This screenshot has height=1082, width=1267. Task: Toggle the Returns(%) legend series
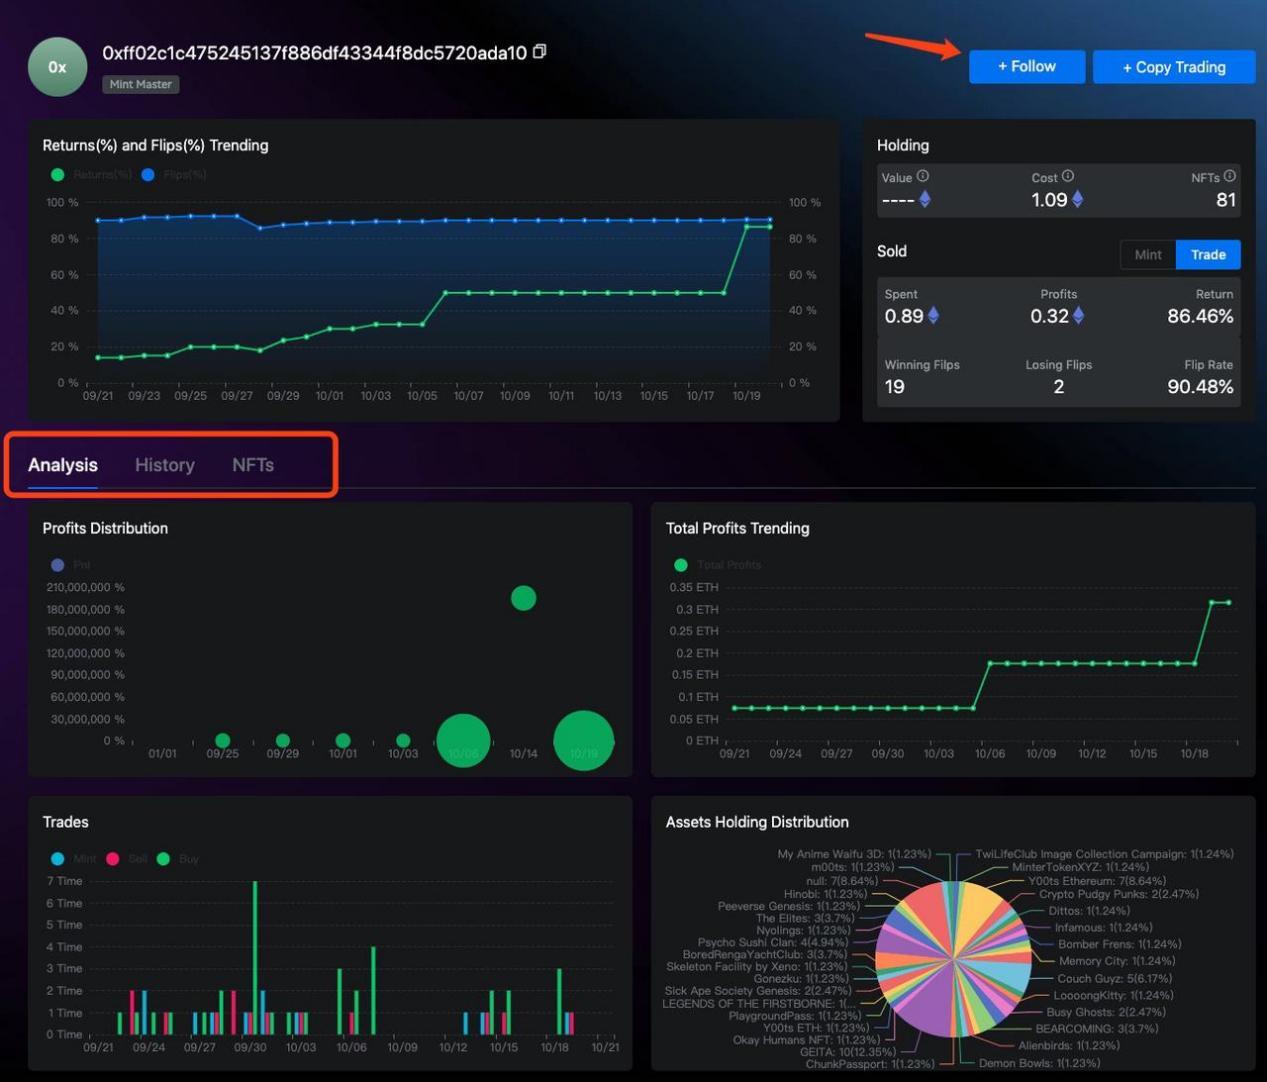coord(92,175)
